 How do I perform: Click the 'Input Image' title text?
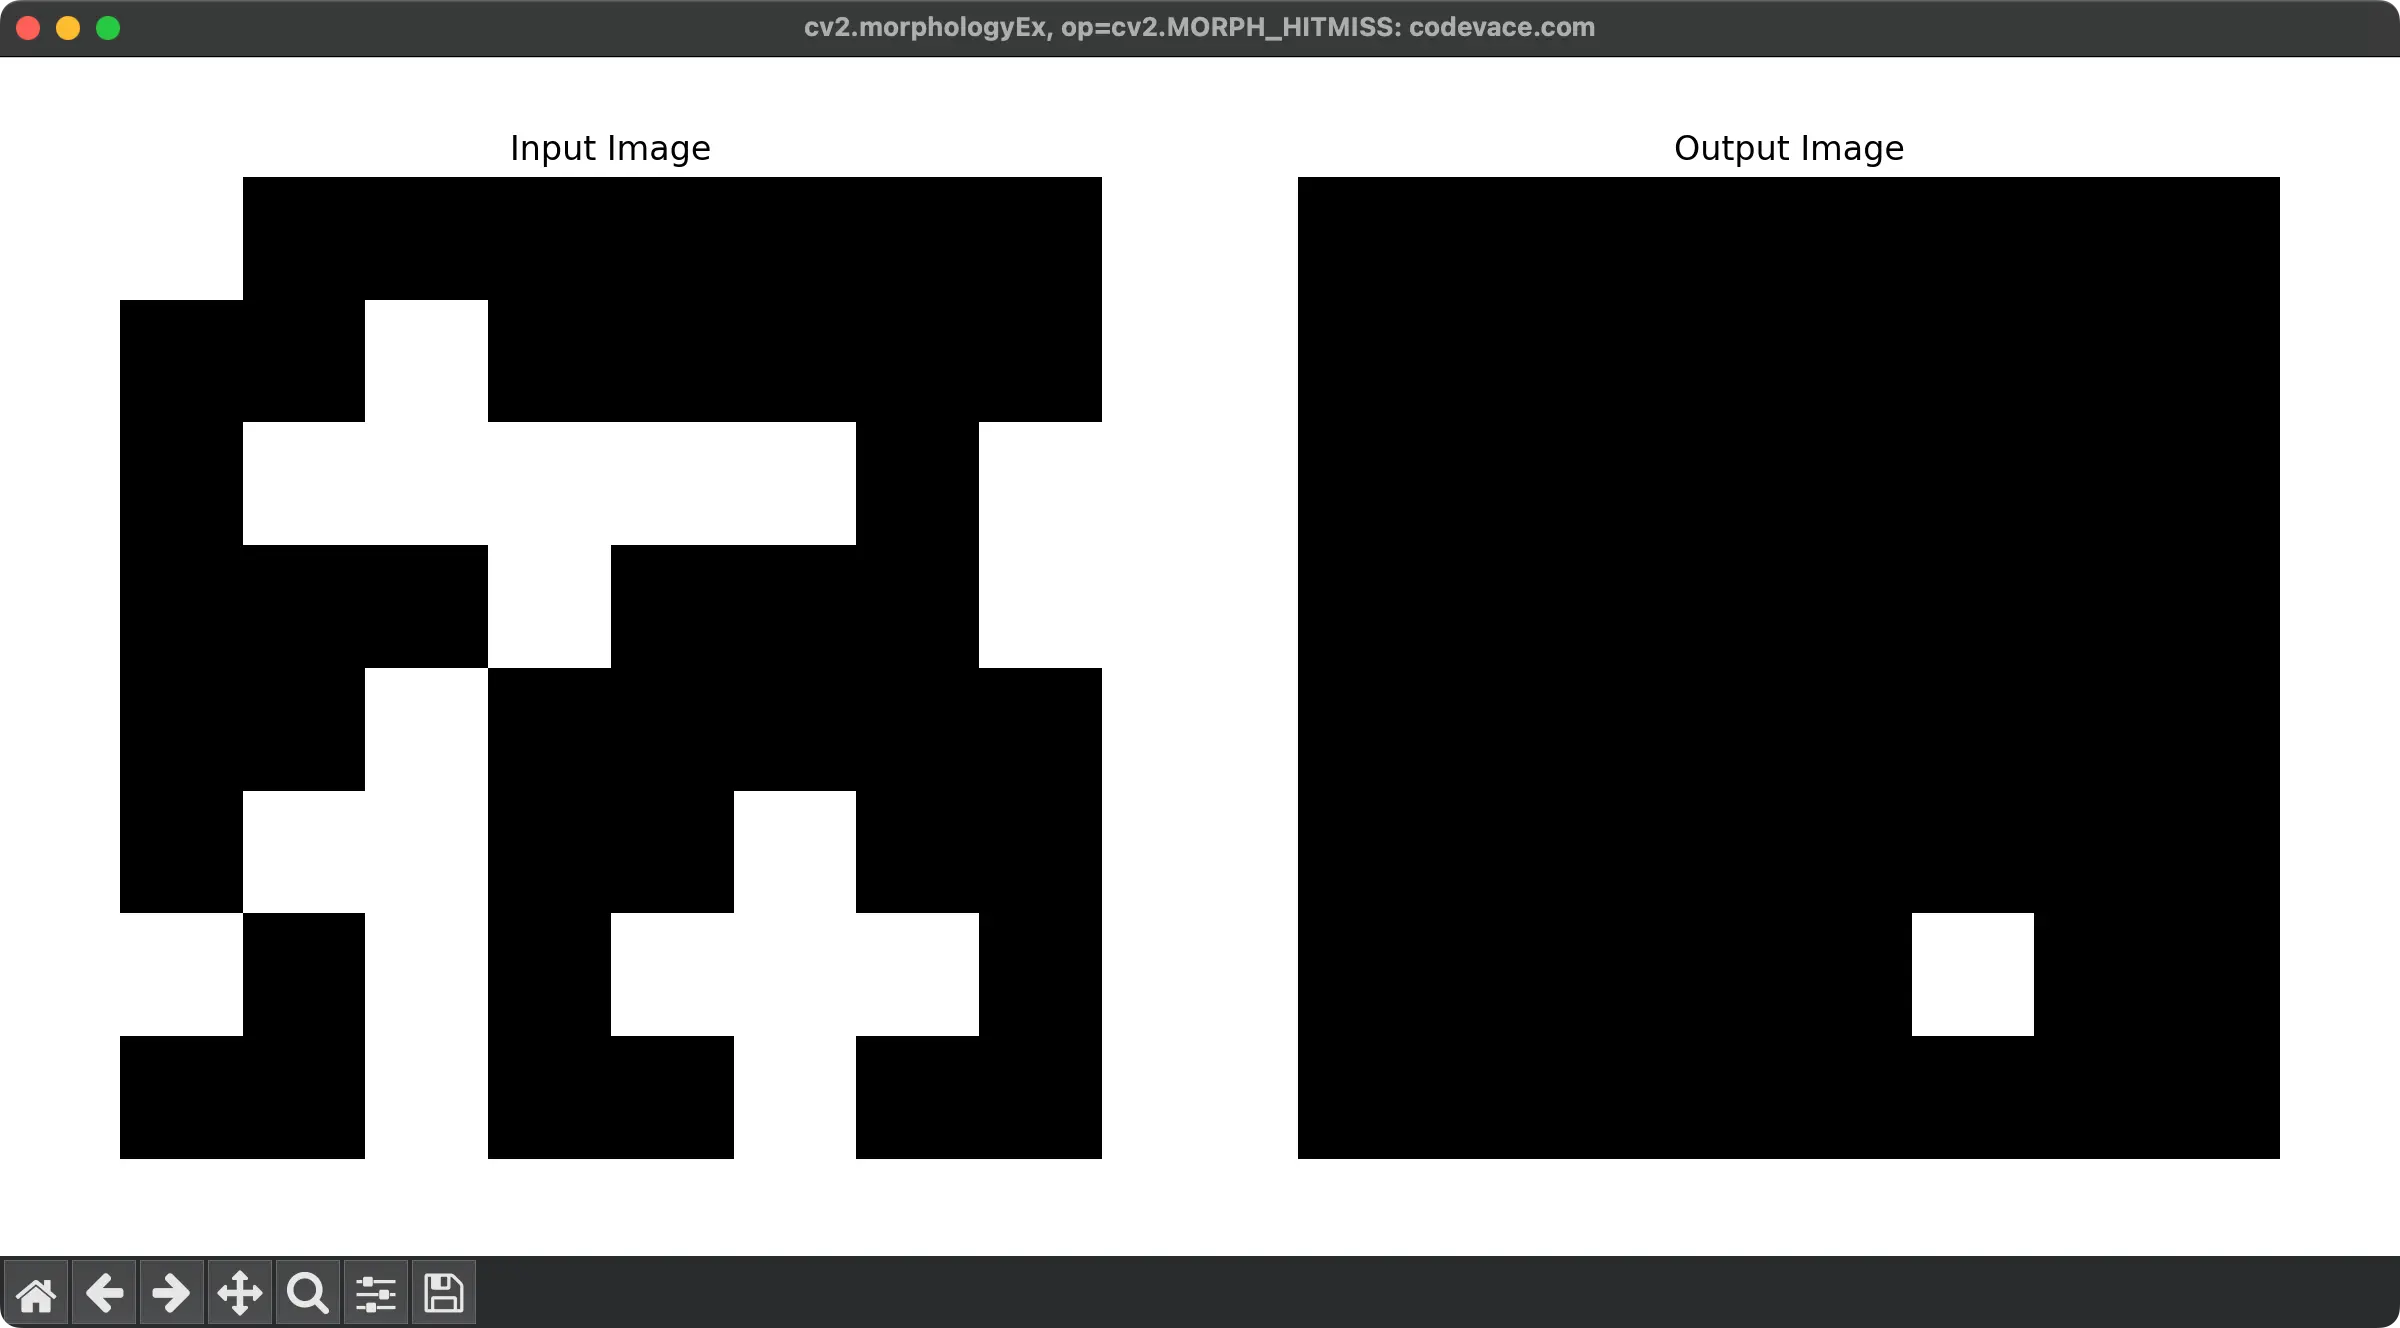[610, 148]
